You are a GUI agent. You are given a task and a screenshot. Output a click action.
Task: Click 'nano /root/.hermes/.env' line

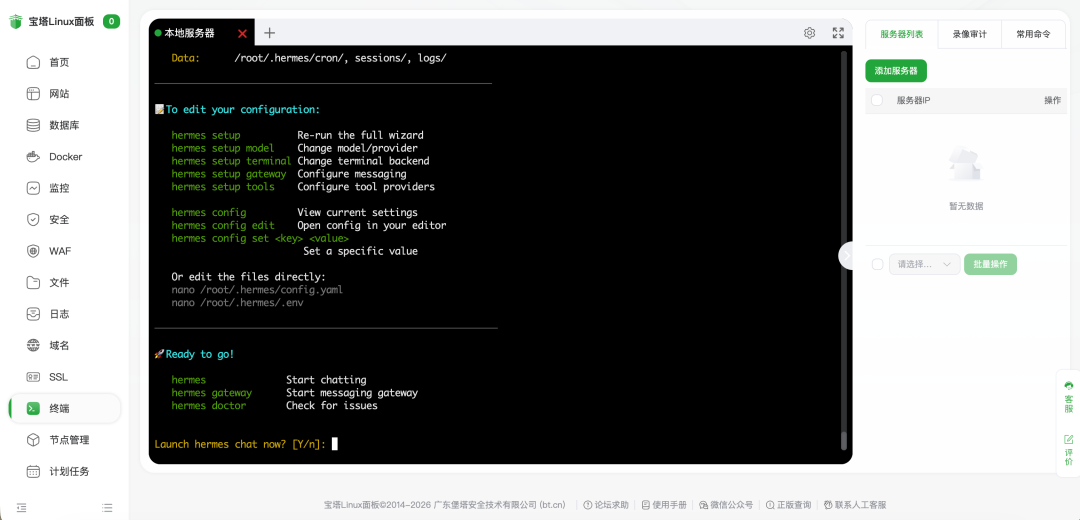[x=237, y=302]
